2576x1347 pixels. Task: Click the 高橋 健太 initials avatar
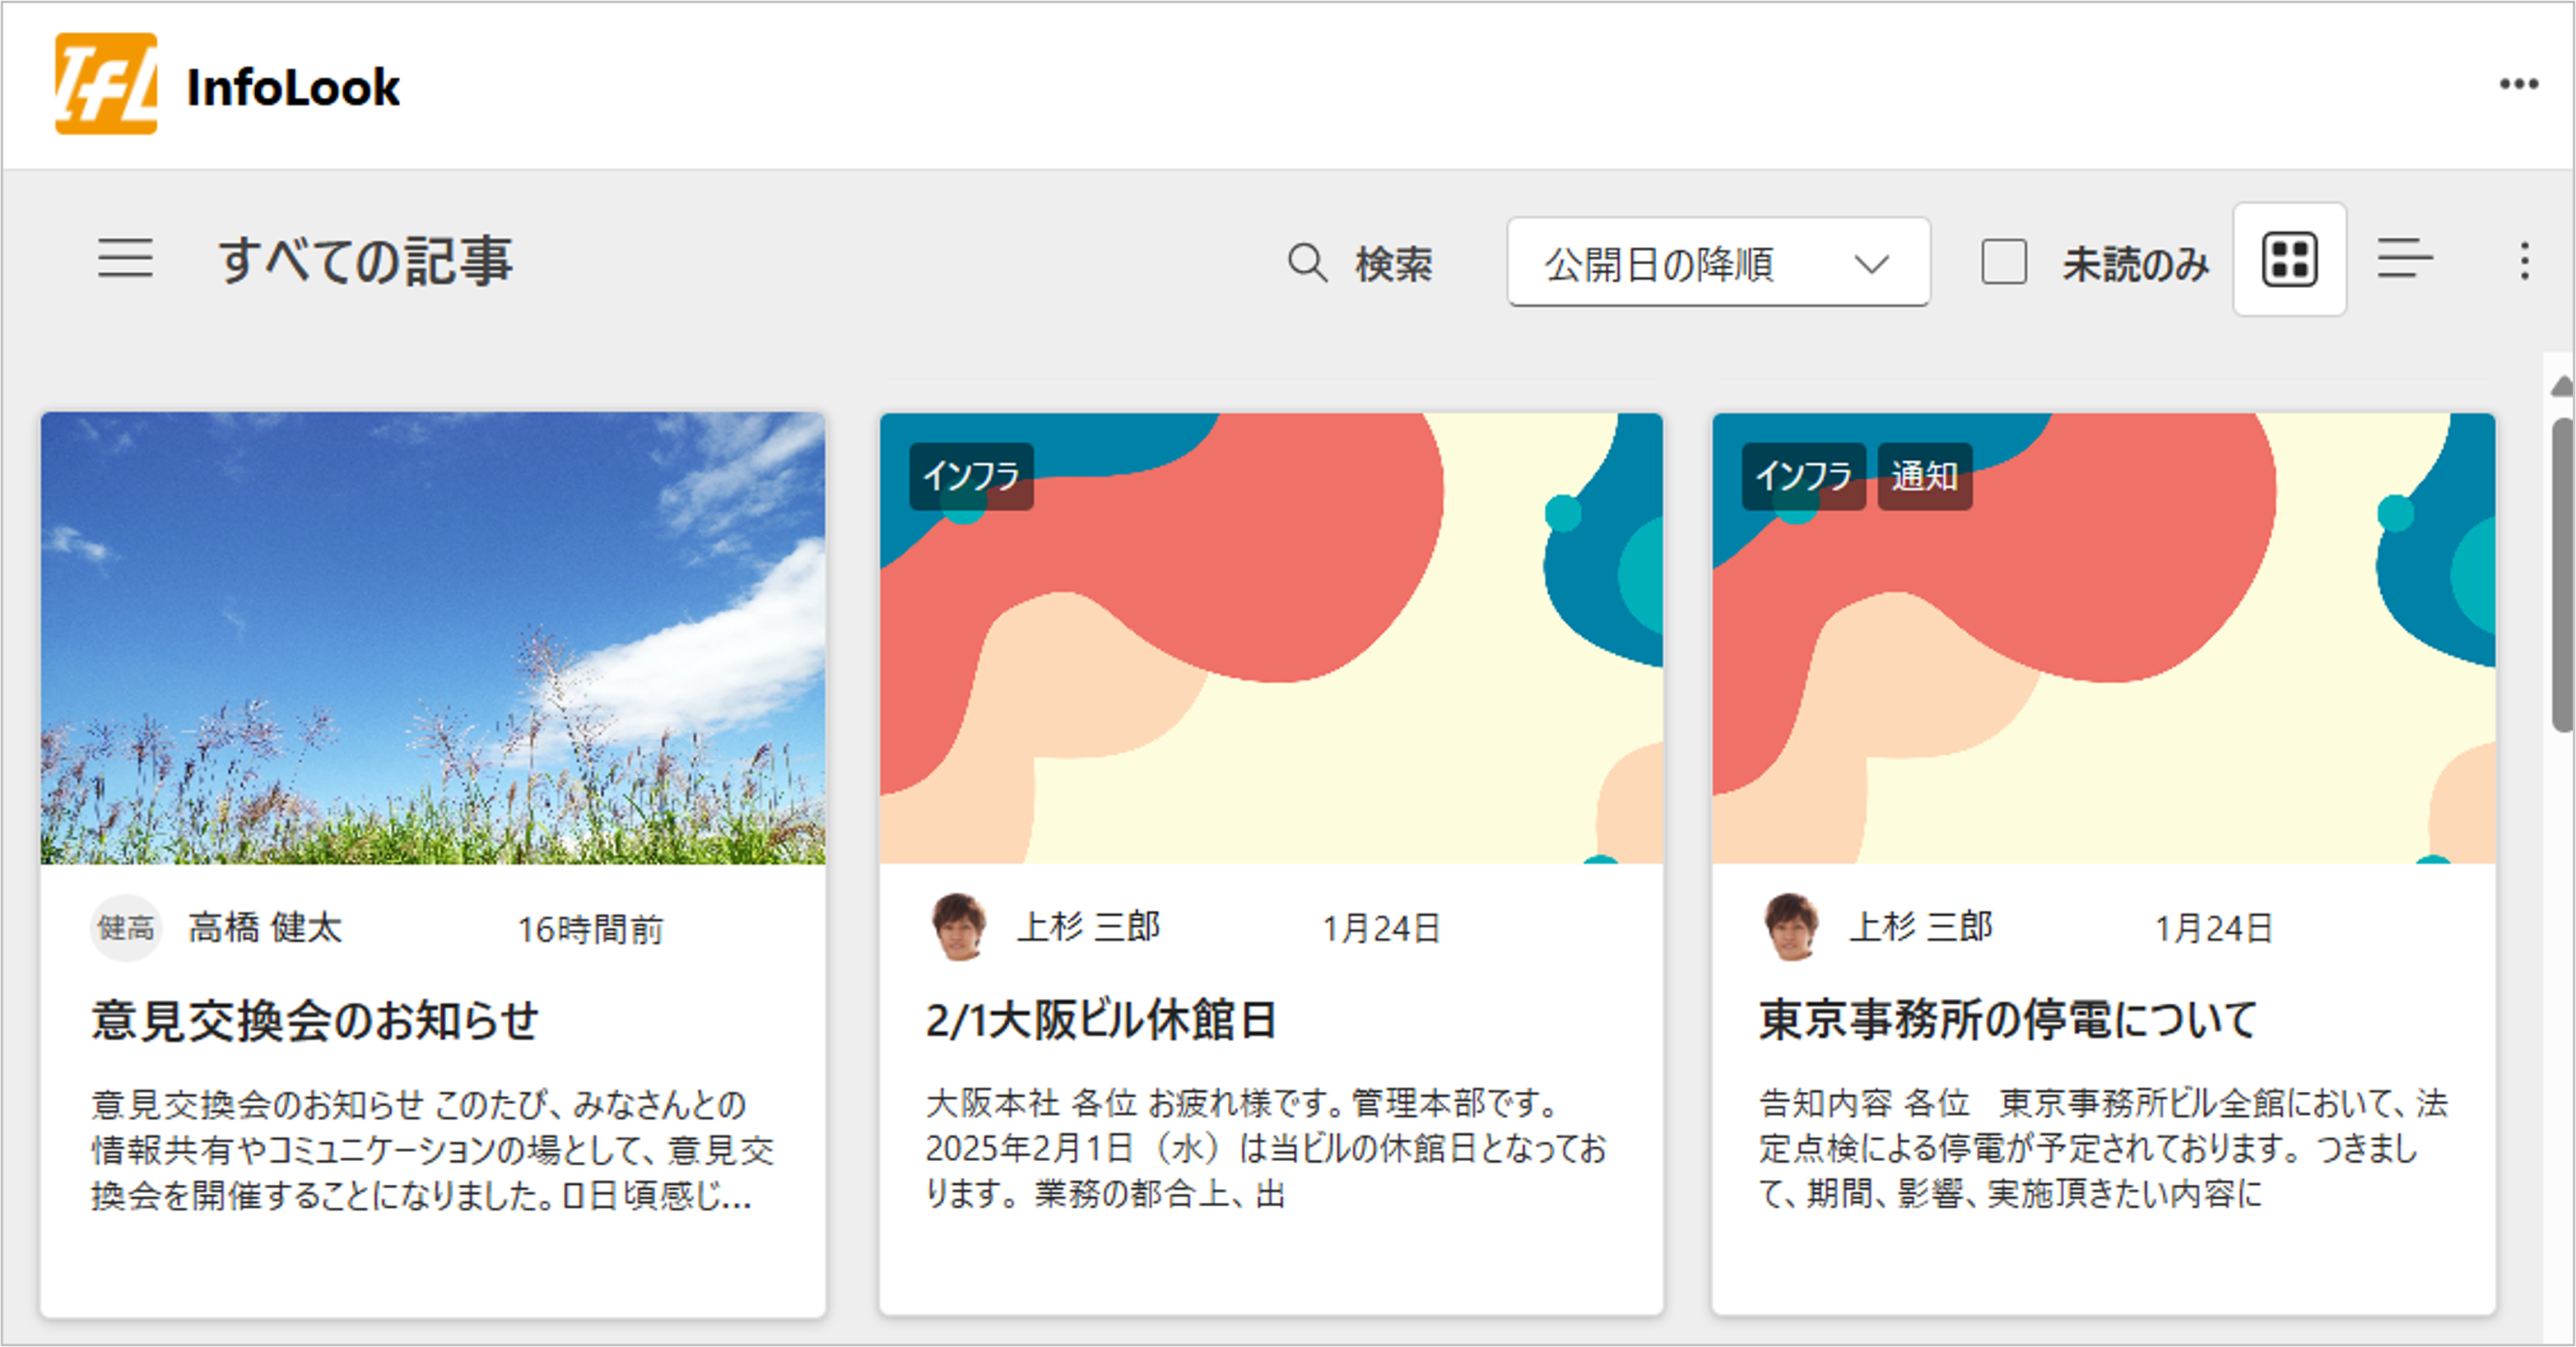(126, 928)
